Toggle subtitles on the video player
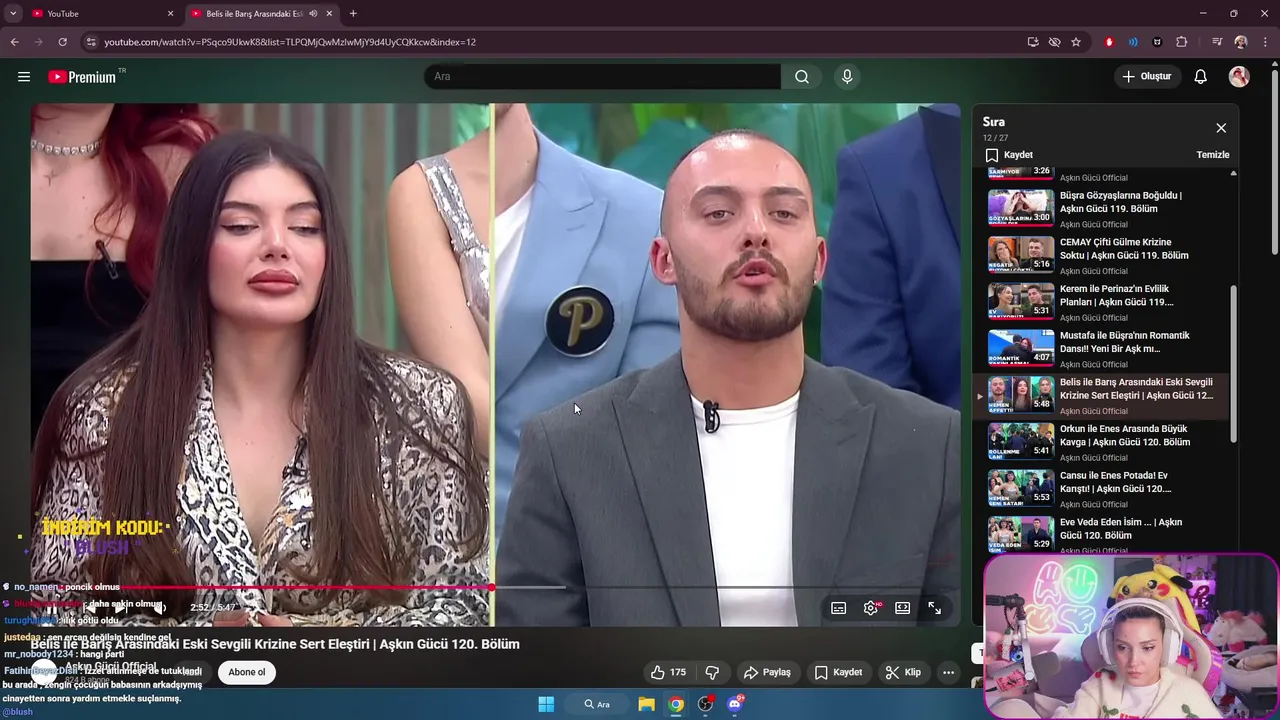Image resolution: width=1280 pixels, height=720 pixels. [x=839, y=608]
